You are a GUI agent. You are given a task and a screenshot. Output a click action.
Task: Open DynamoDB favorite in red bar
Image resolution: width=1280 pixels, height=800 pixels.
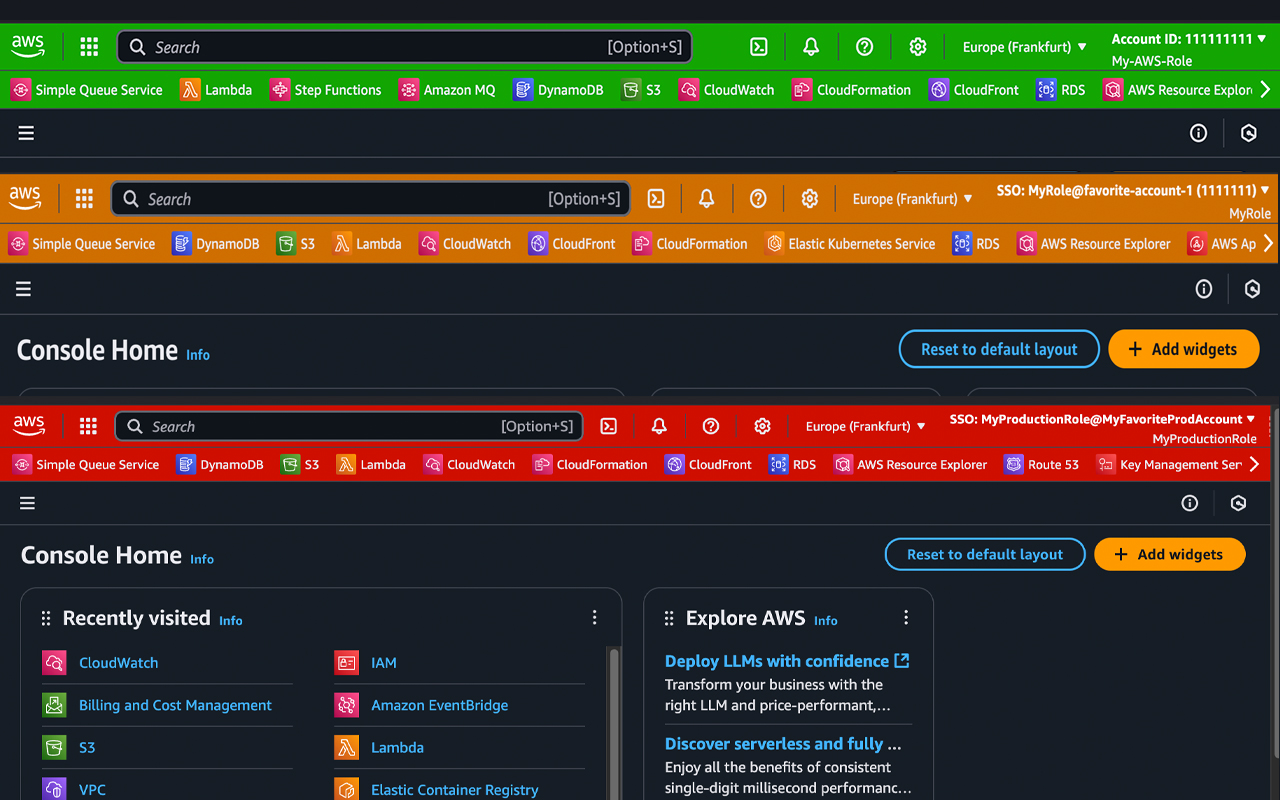point(220,464)
